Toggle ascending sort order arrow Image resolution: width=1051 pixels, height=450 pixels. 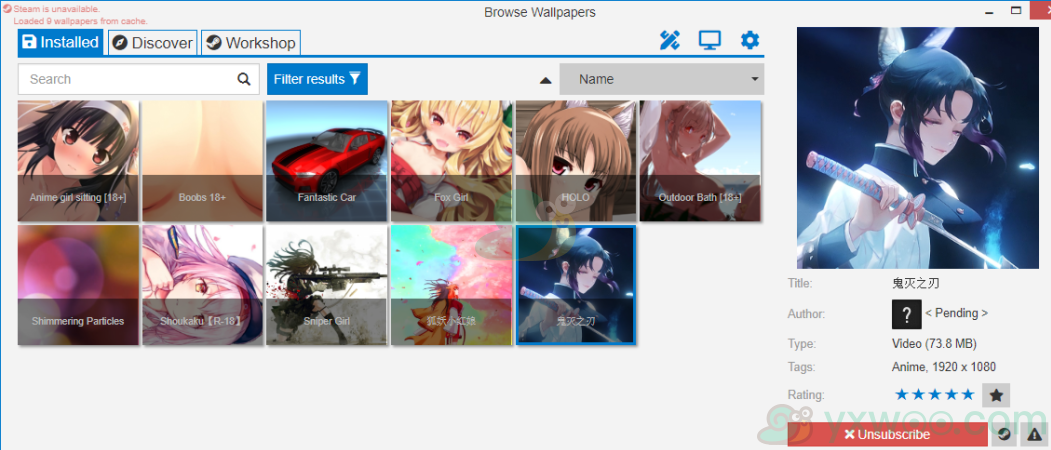point(546,80)
